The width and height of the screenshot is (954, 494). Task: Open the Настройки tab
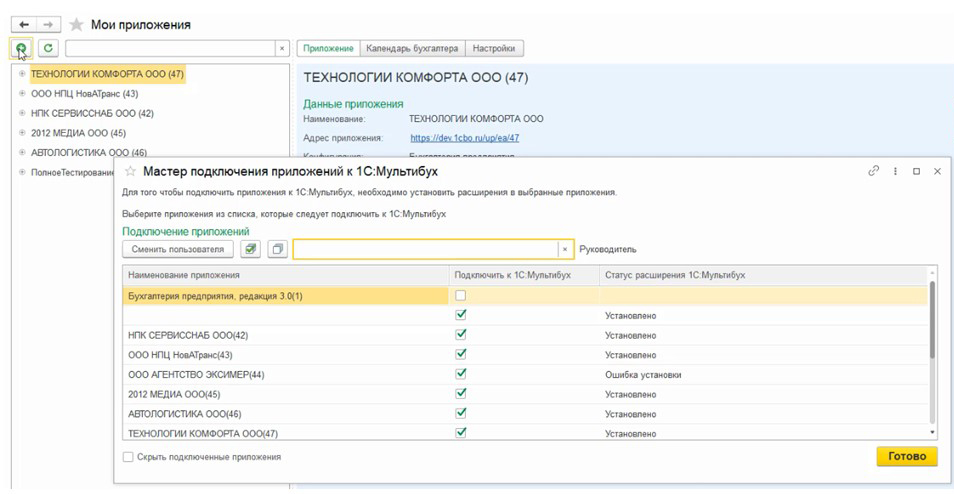click(x=494, y=48)
